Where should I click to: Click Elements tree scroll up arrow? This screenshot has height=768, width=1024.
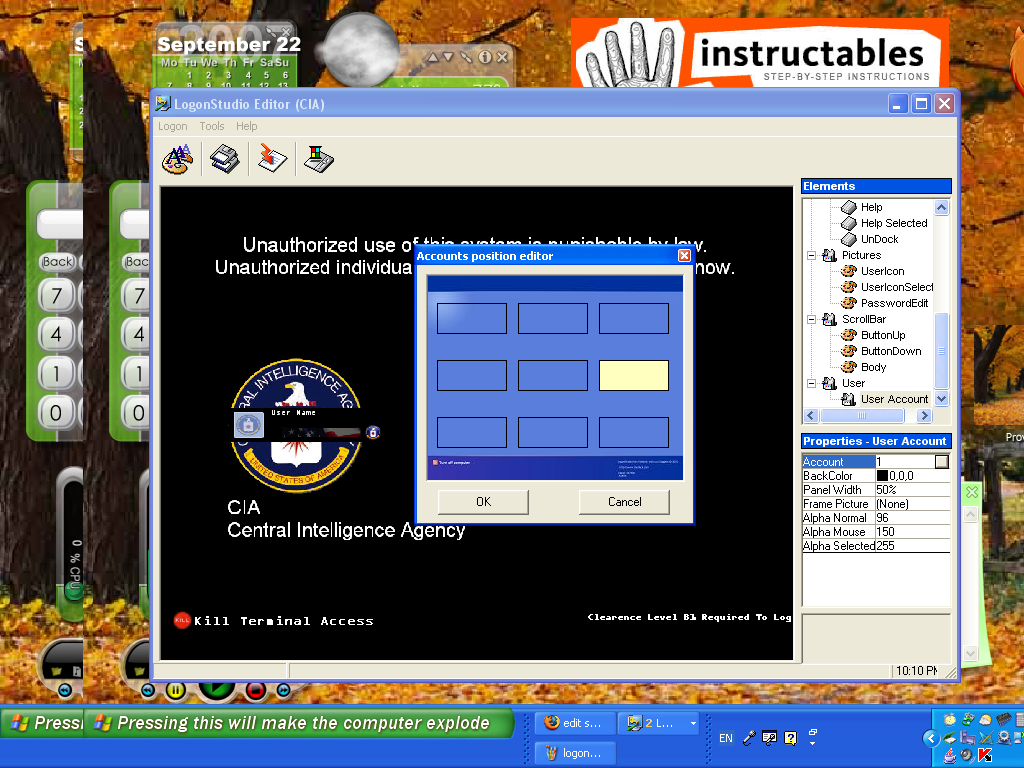[941, 208]
